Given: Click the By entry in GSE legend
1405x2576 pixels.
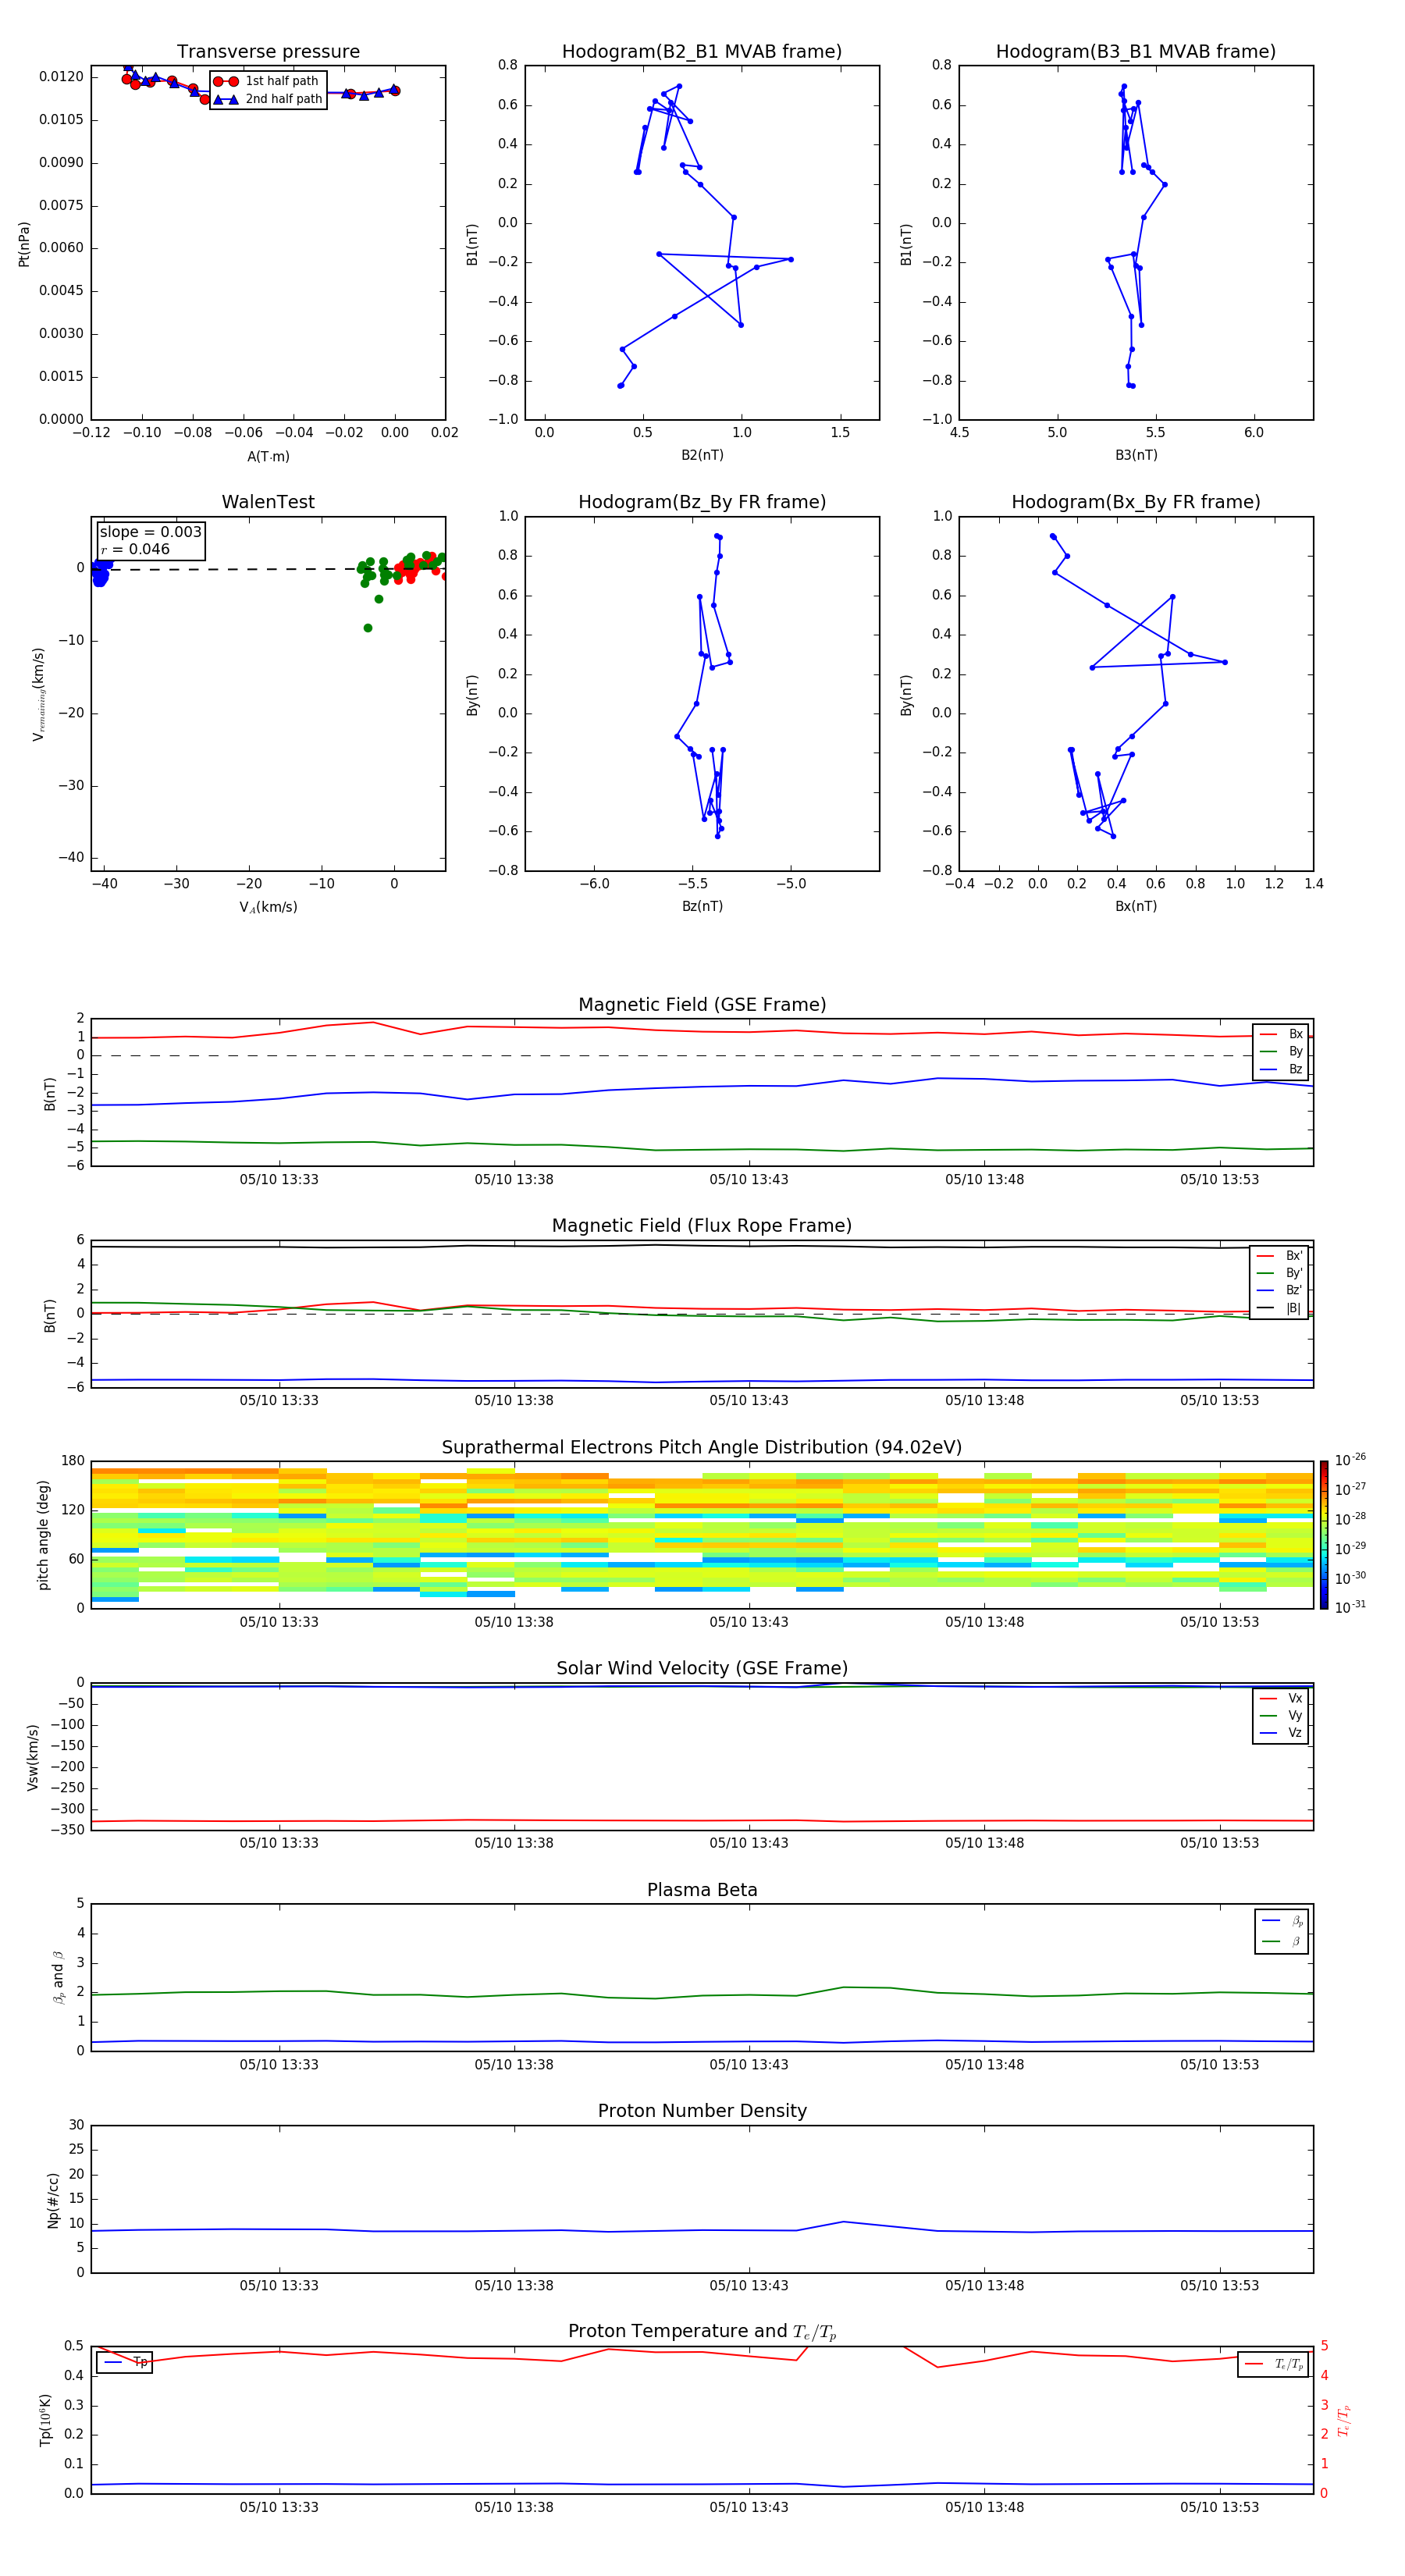Looking at the screenshot, I should point(1281,1051).
